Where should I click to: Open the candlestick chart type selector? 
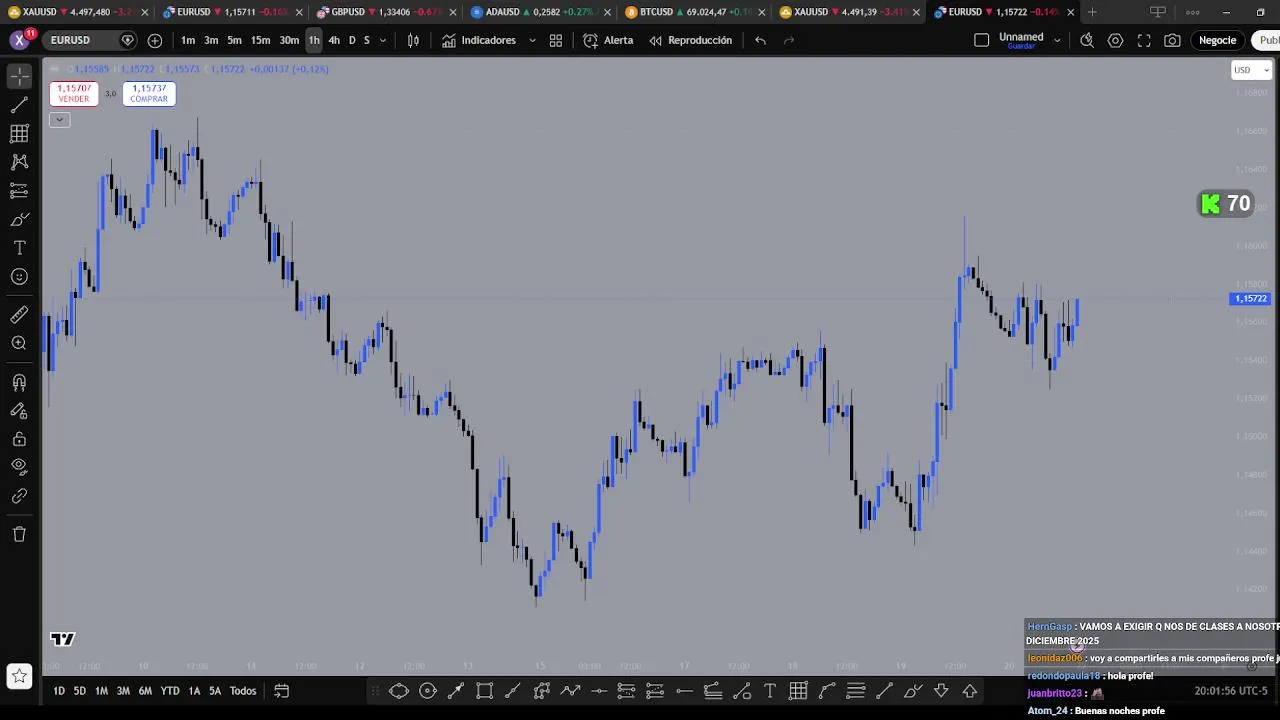coord(413,40)
